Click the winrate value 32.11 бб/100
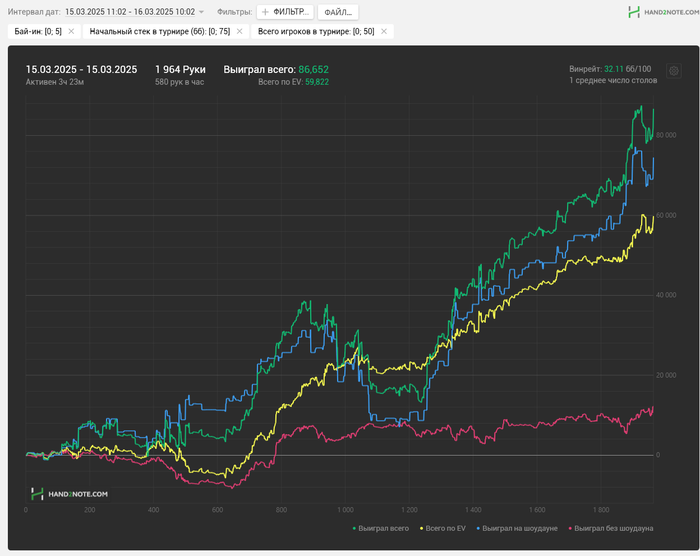This screenshot has height=556, width=700. click(x=627, y=69)
